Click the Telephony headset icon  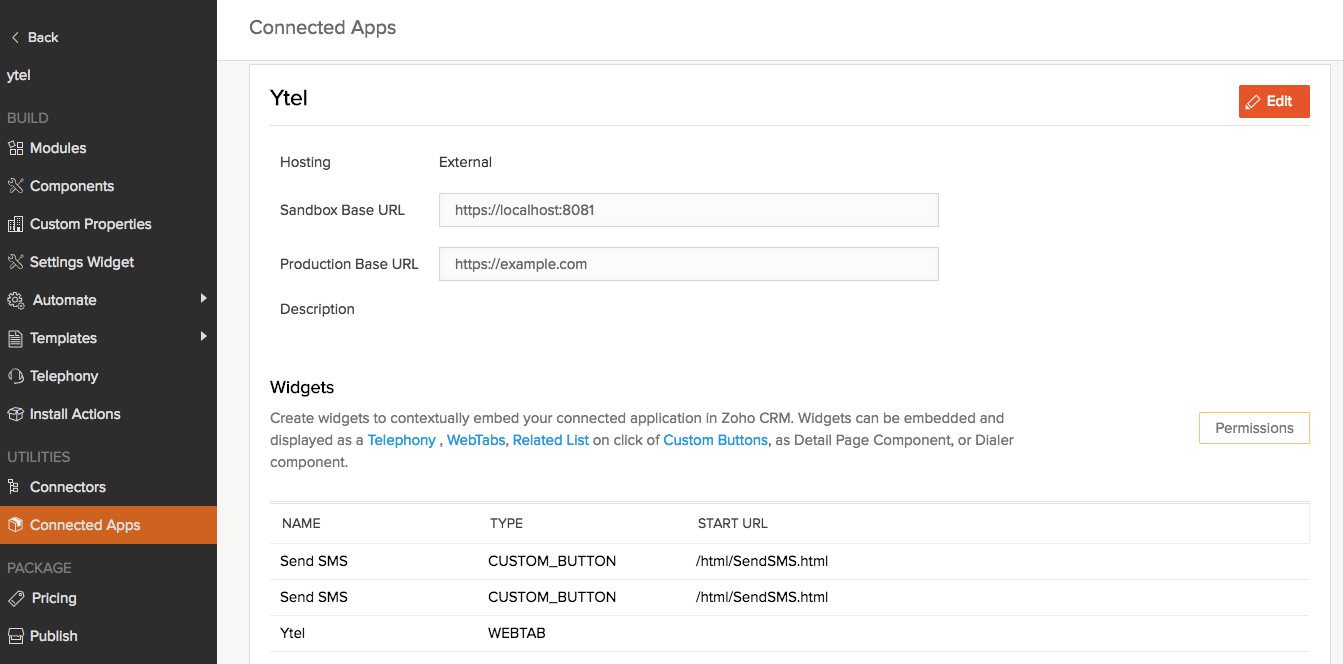tap(15, 376)
